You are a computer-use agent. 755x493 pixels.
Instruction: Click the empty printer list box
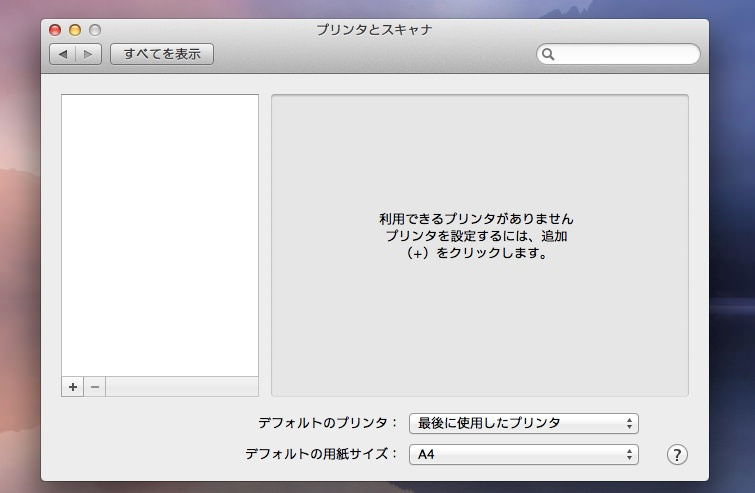(160, 235)
